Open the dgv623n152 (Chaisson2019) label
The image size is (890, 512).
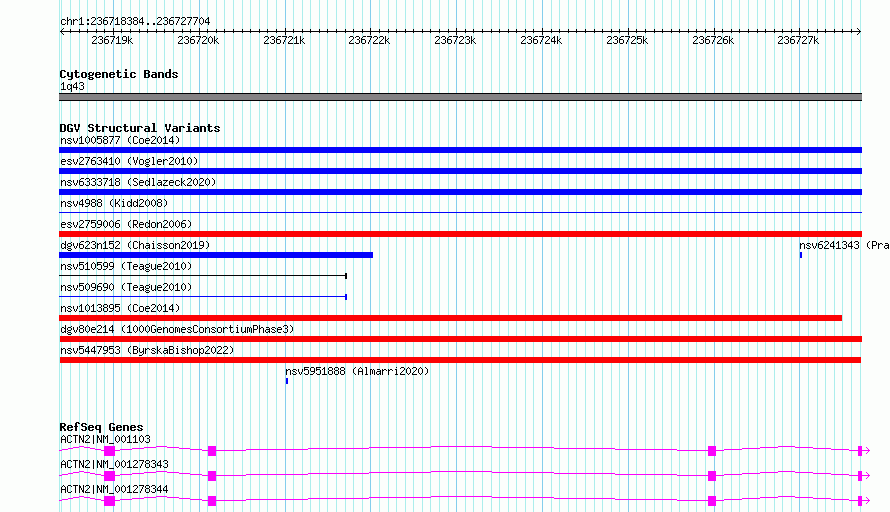(x=135, y=245)
